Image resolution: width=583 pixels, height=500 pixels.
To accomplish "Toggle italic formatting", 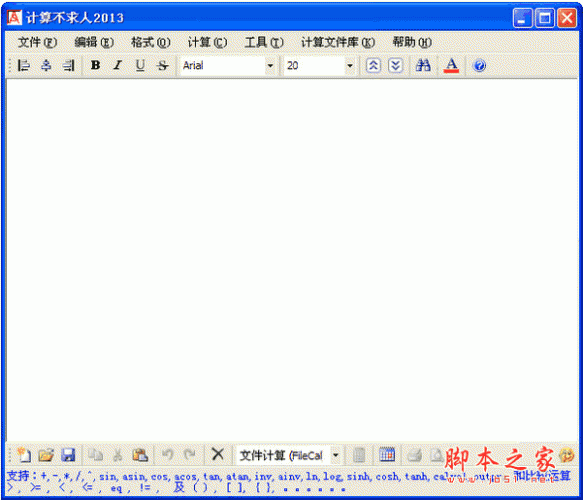I will point(118,65).
